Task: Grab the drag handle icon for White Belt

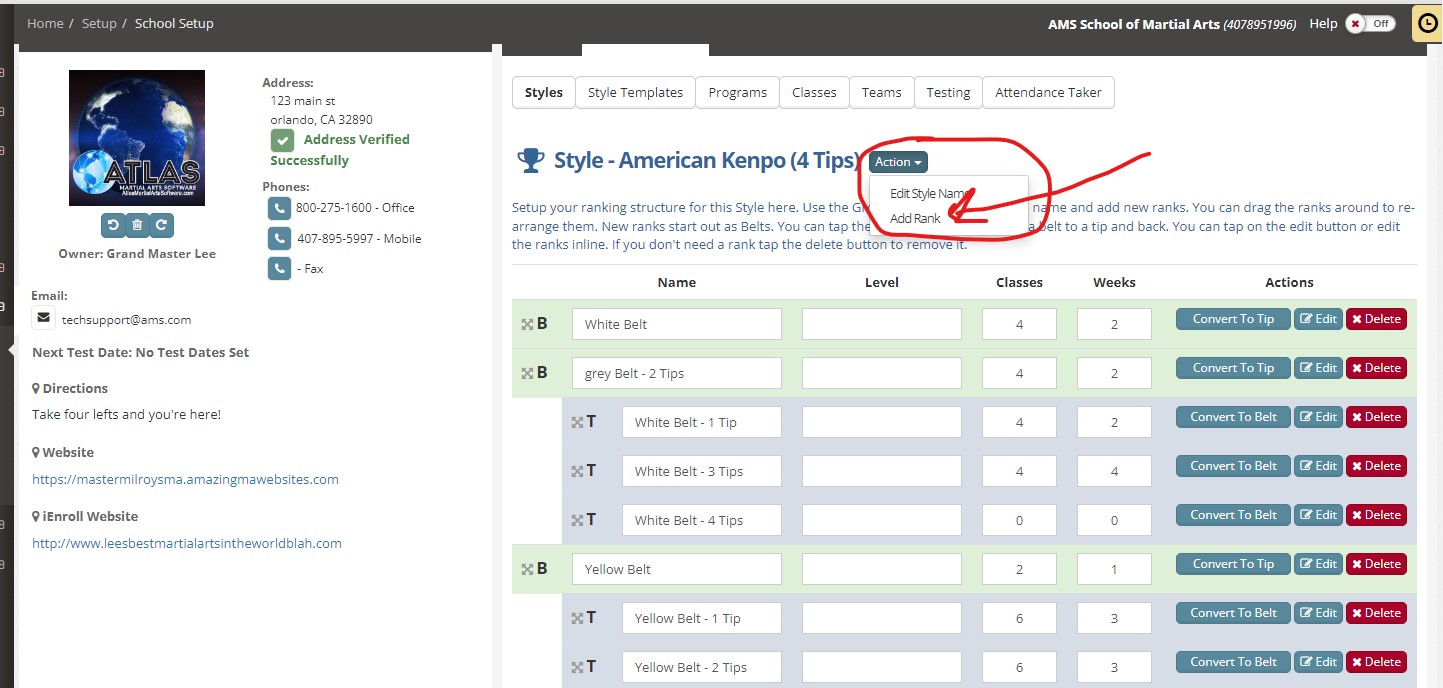Action: point(527,324)
